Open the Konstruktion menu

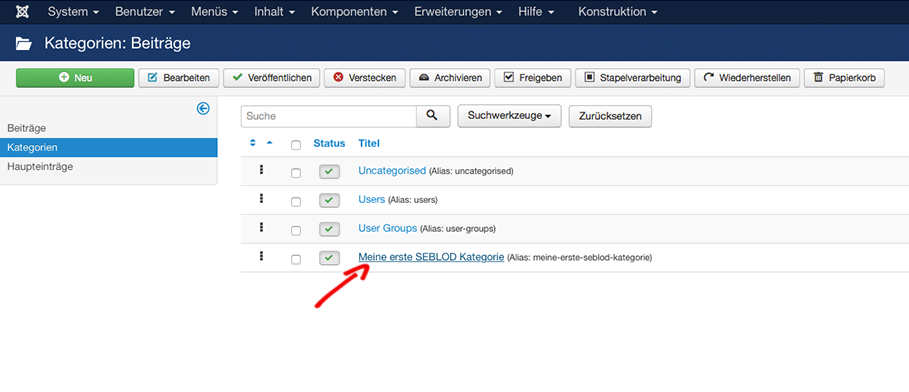[x=617, y=12]
